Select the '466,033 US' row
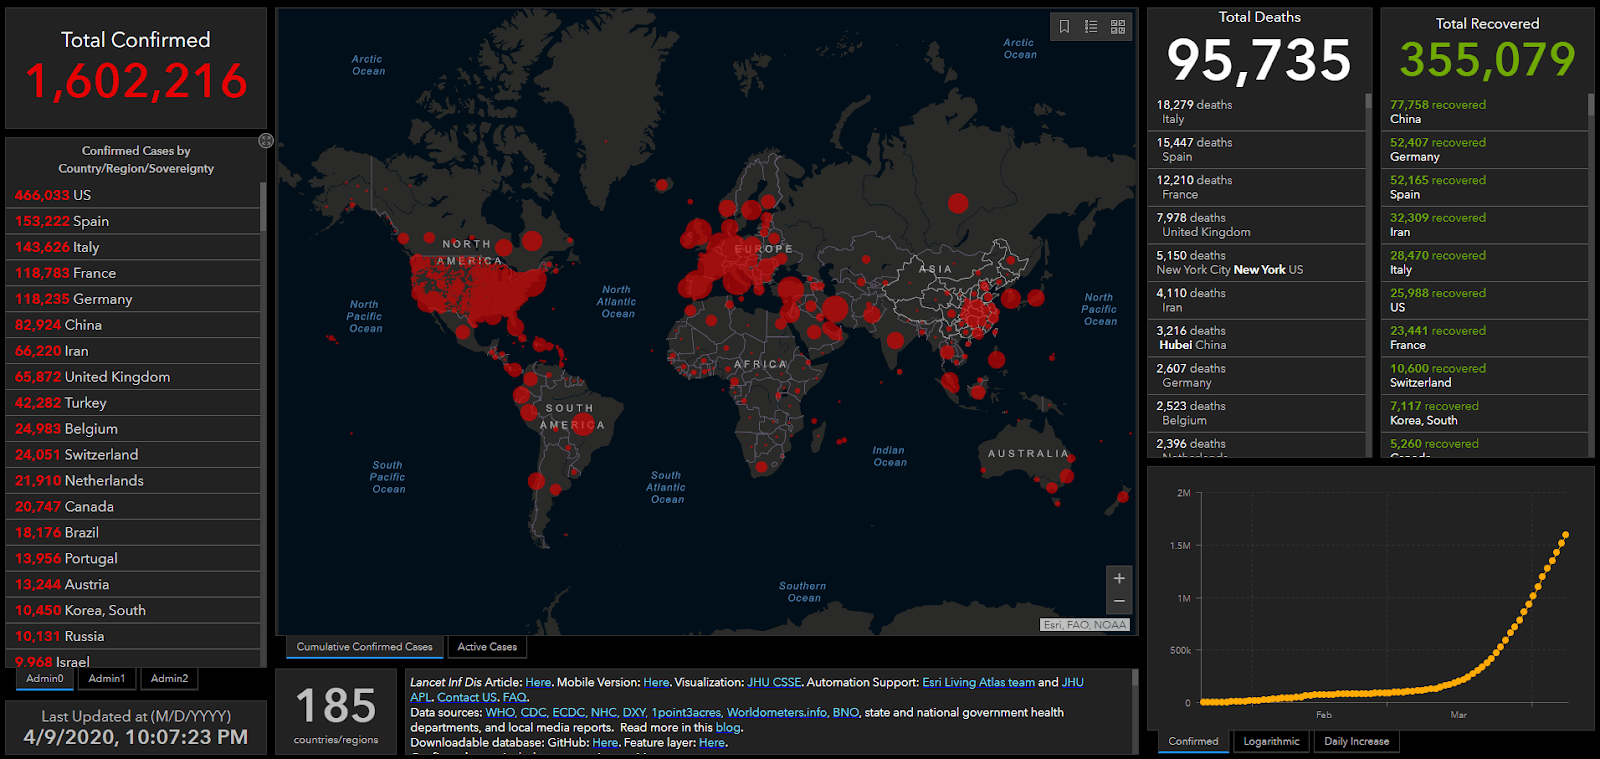1600x759 pixels. (x=134, y=195)
